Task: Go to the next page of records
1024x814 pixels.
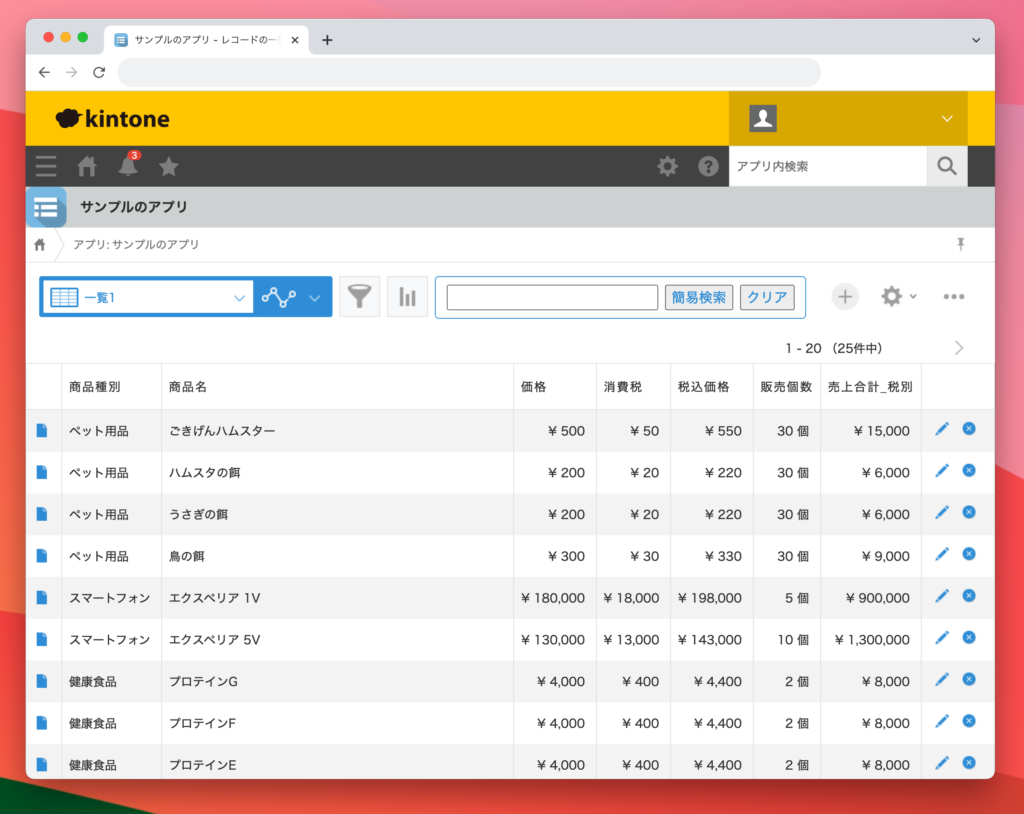Action: tap(959, 348)
